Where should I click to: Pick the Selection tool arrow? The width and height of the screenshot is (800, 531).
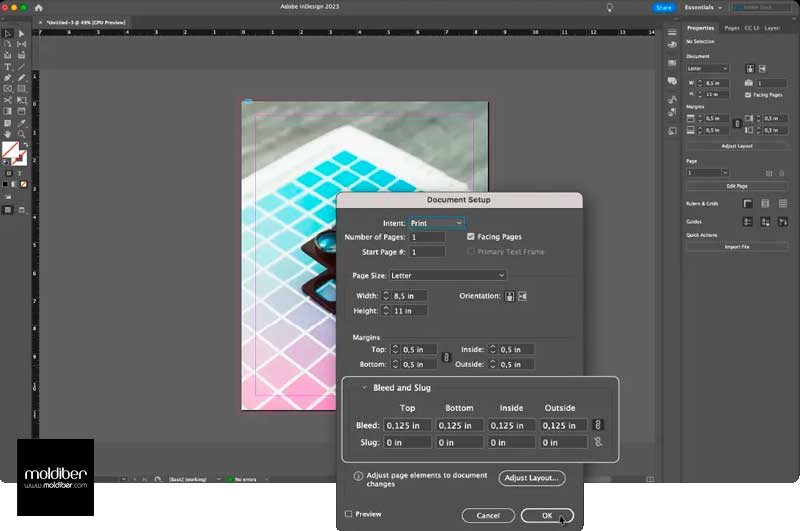pyautogui.click(x=8, y=33)
